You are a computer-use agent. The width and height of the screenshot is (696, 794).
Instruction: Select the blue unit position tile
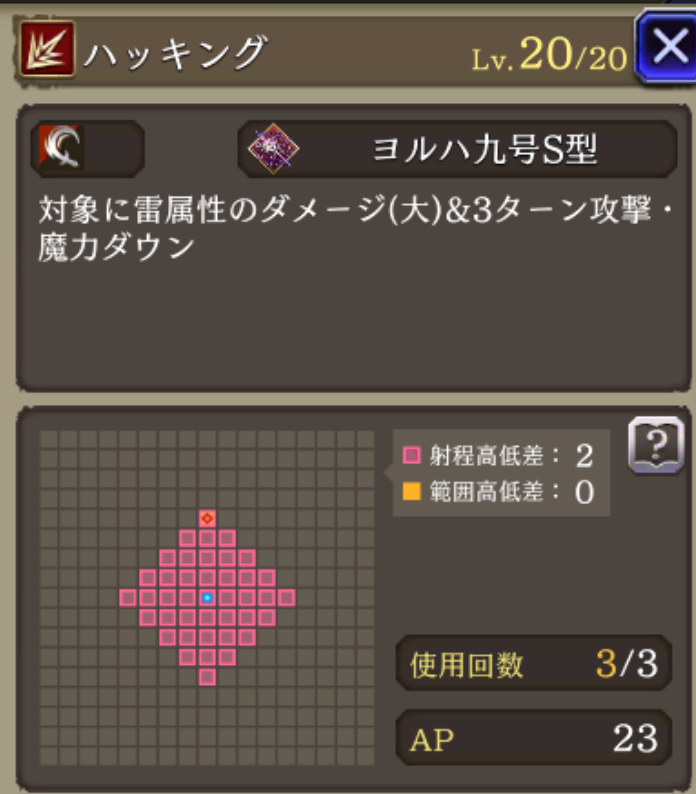pyautogui.click(x=207, y=598)
